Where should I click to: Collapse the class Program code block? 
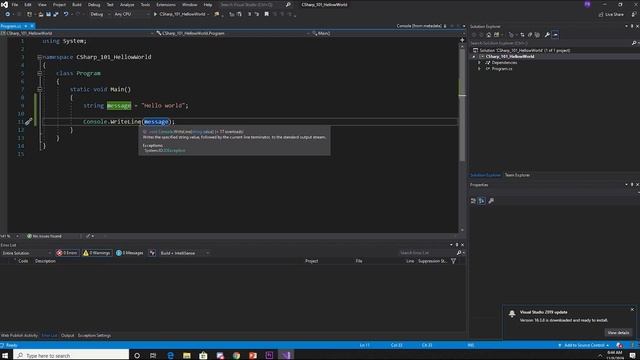40,73
